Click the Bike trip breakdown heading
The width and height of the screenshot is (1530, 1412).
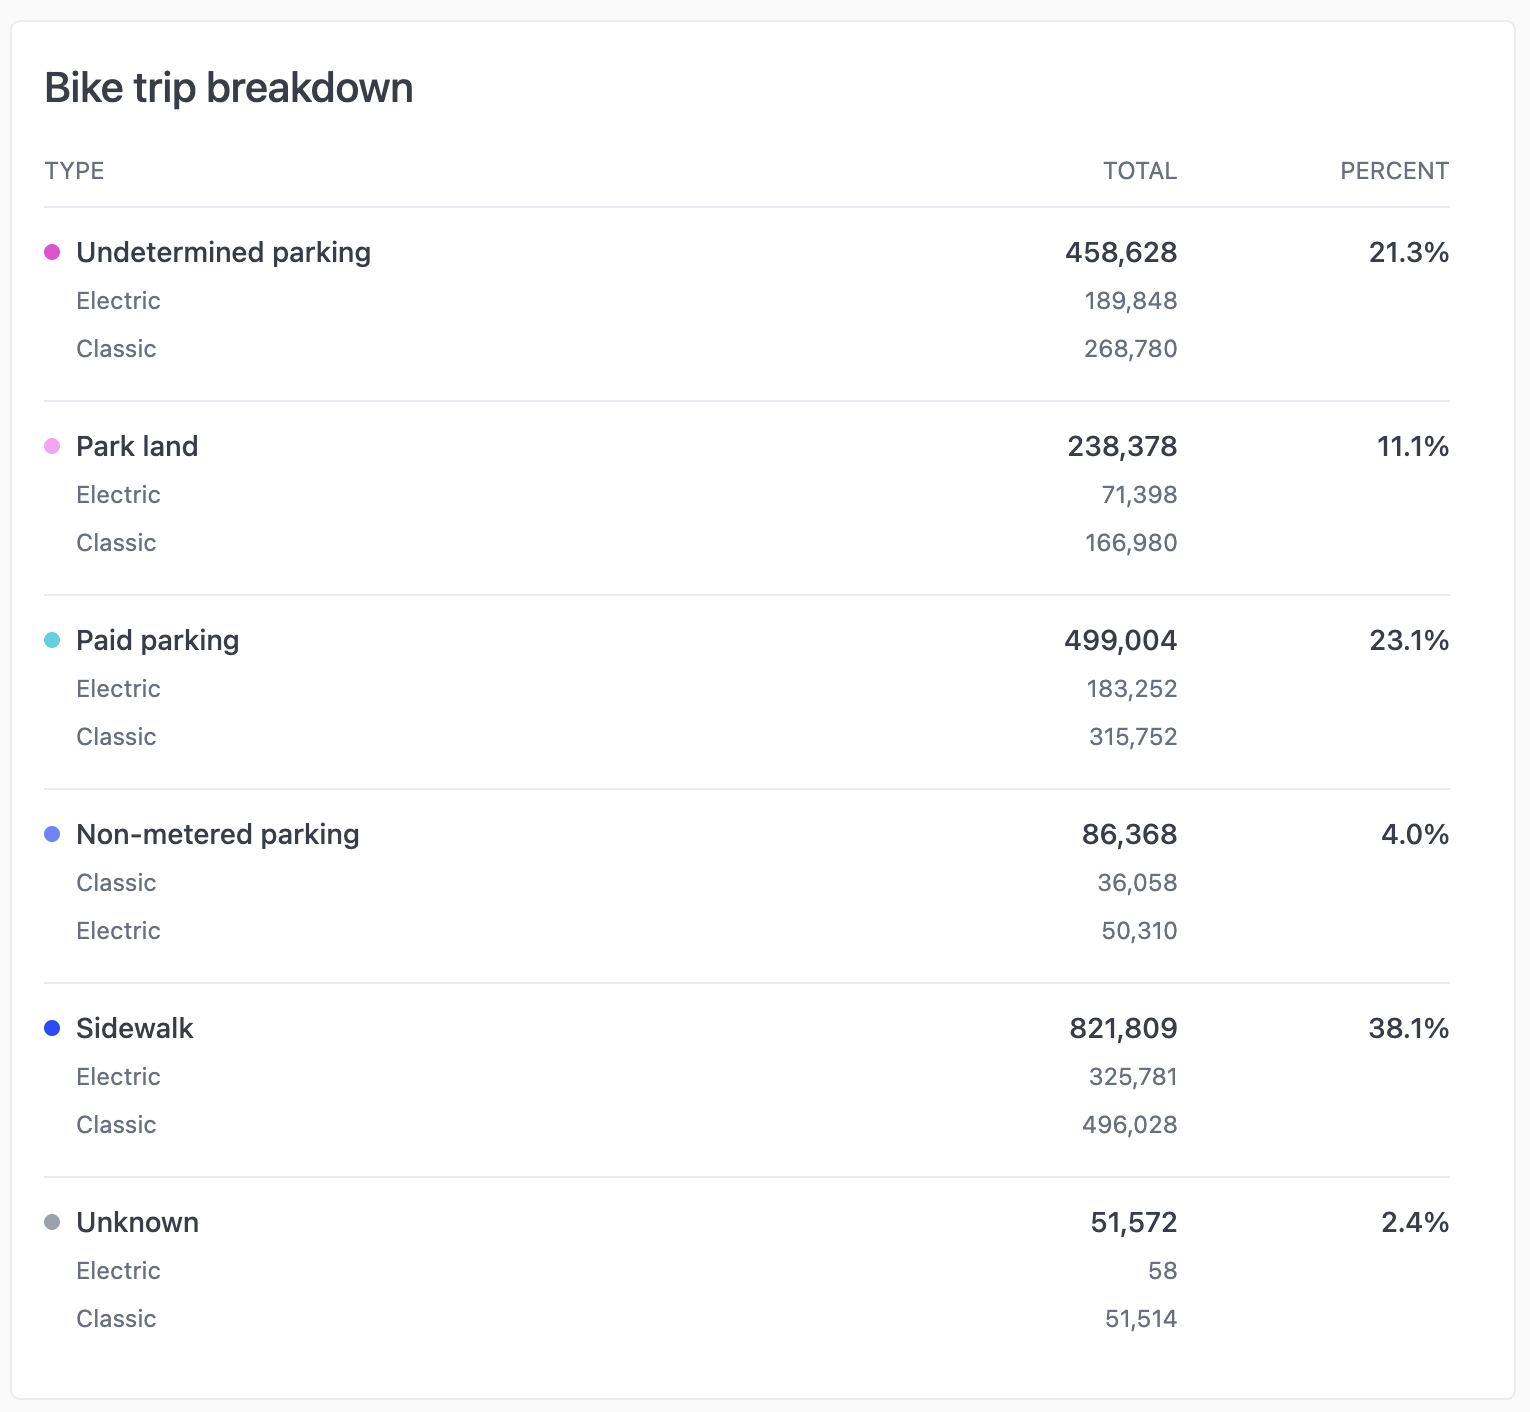tap(228, 88)
